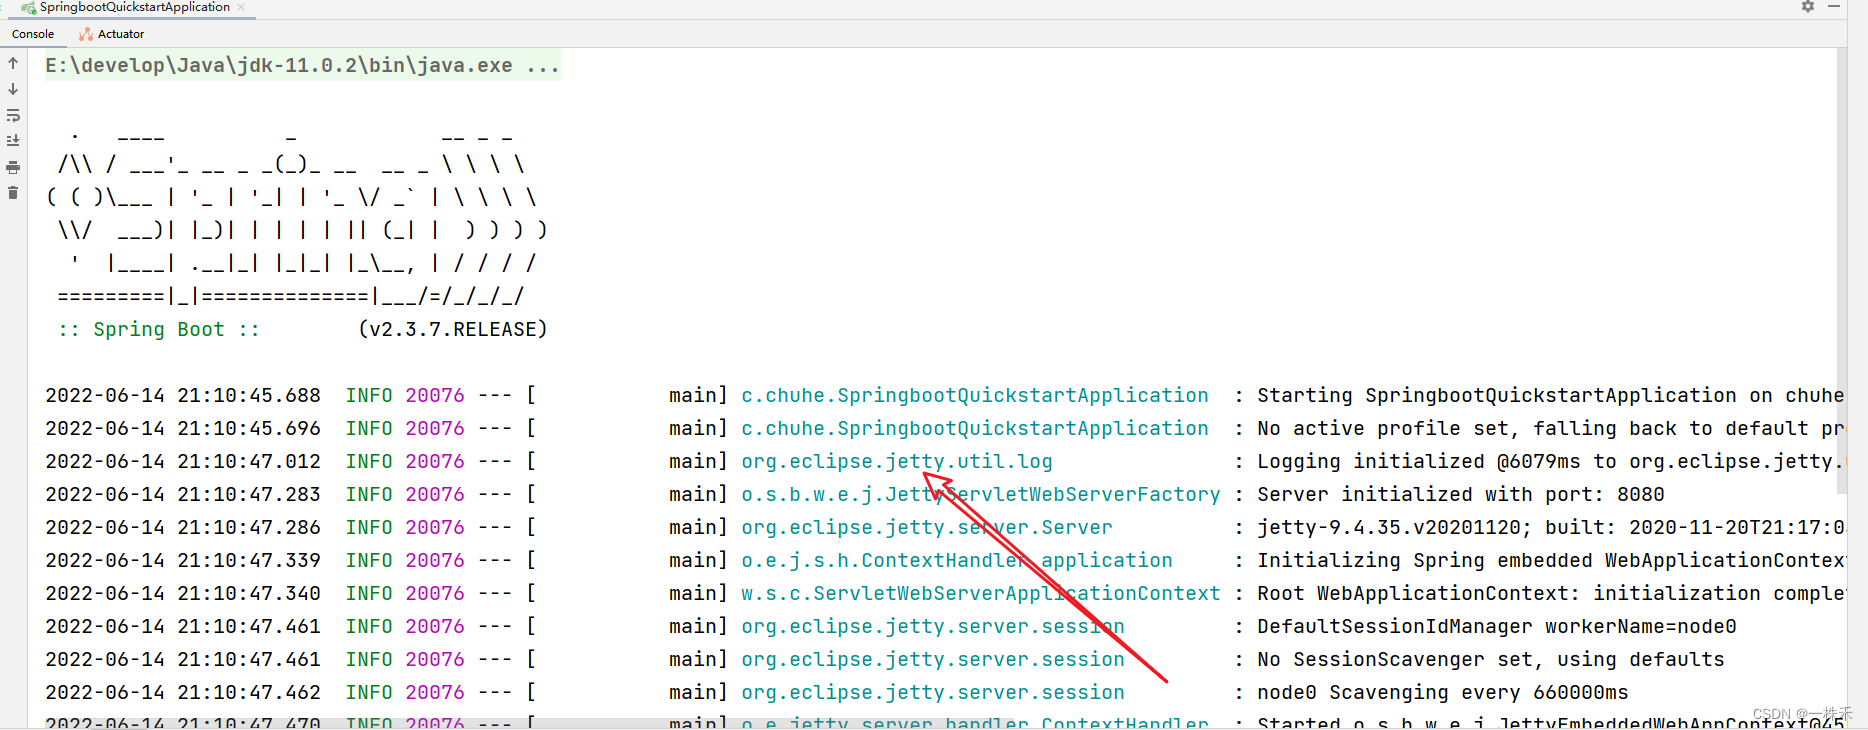Image resolution: width=1868 pixels, height=730 pixels.
Task: Click the ':: Spring Boot ::' banner text
Action: point(159,329)
